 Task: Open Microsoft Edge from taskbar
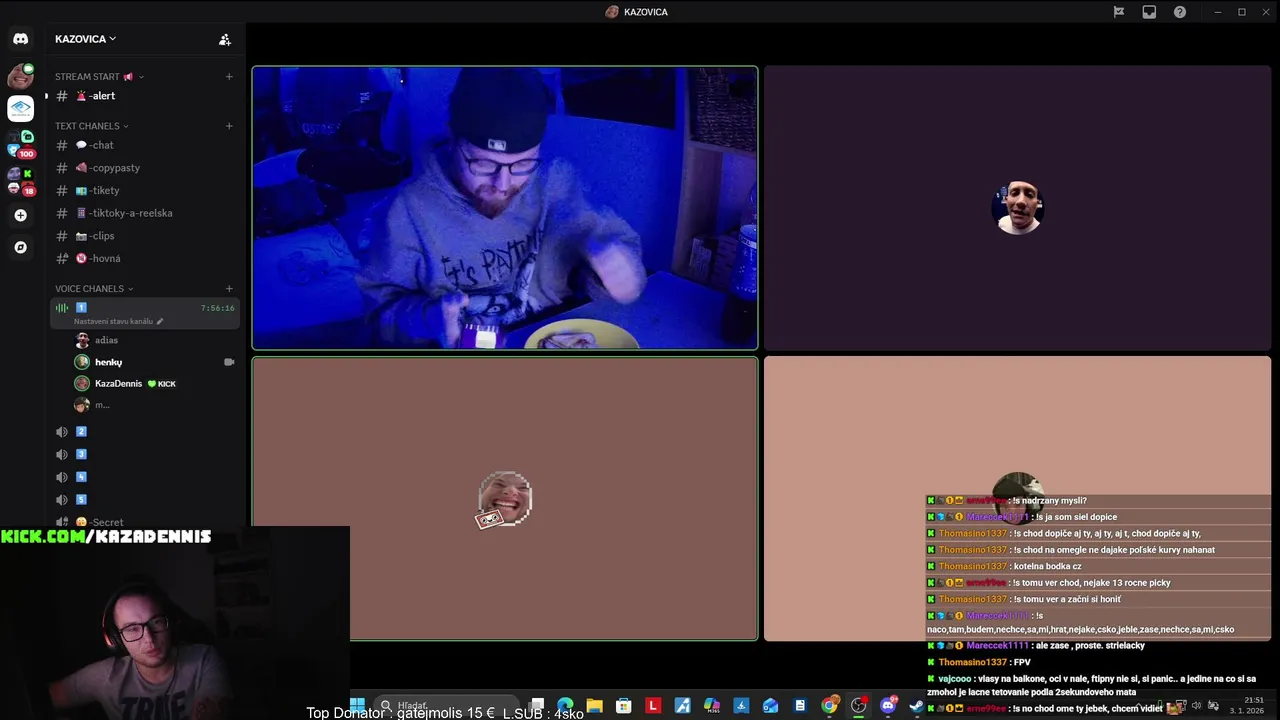pos(565,706)
